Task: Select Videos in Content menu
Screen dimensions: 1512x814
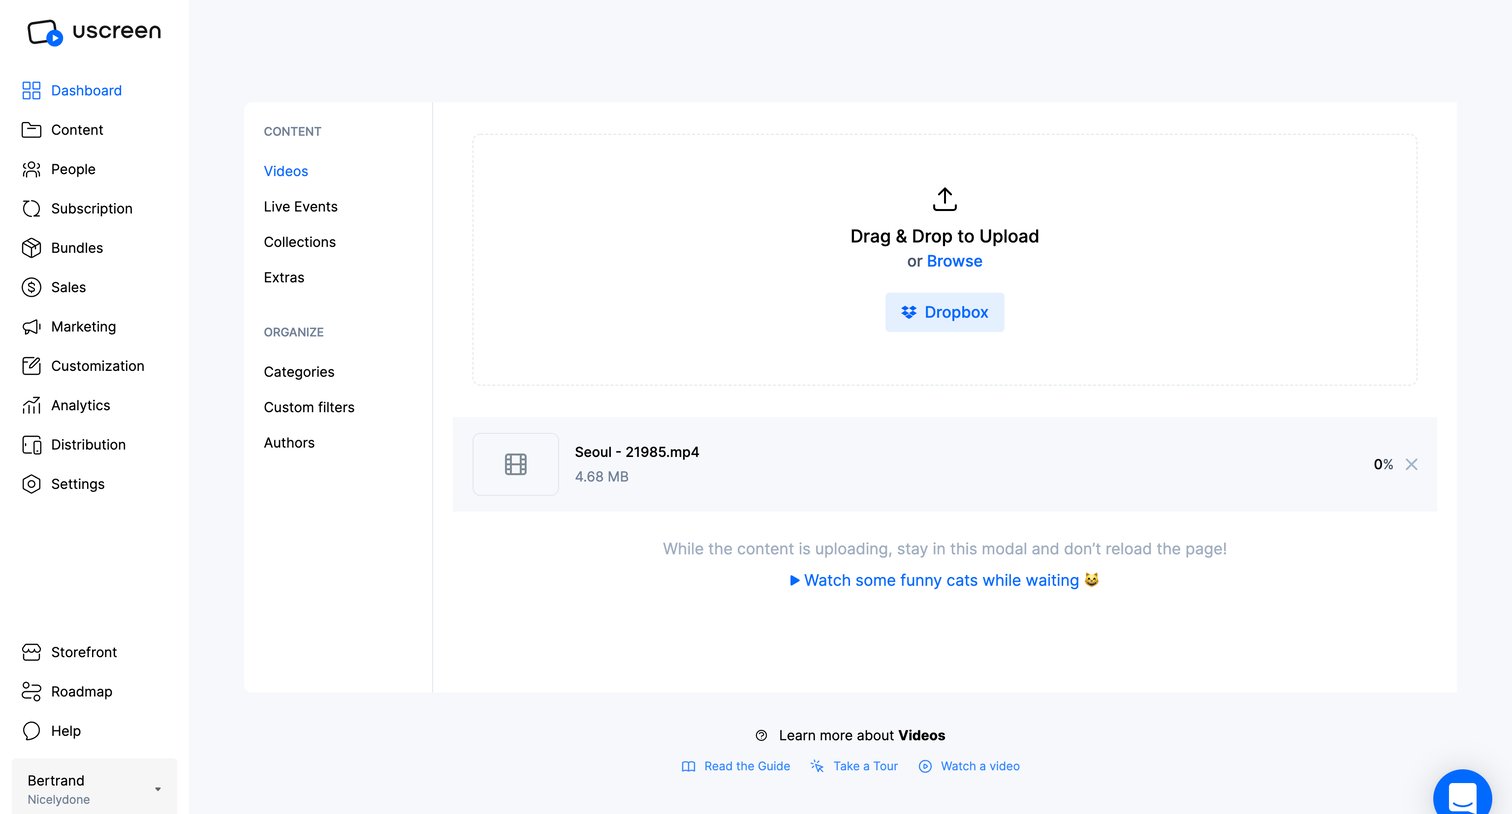Action: pos(286,171)
